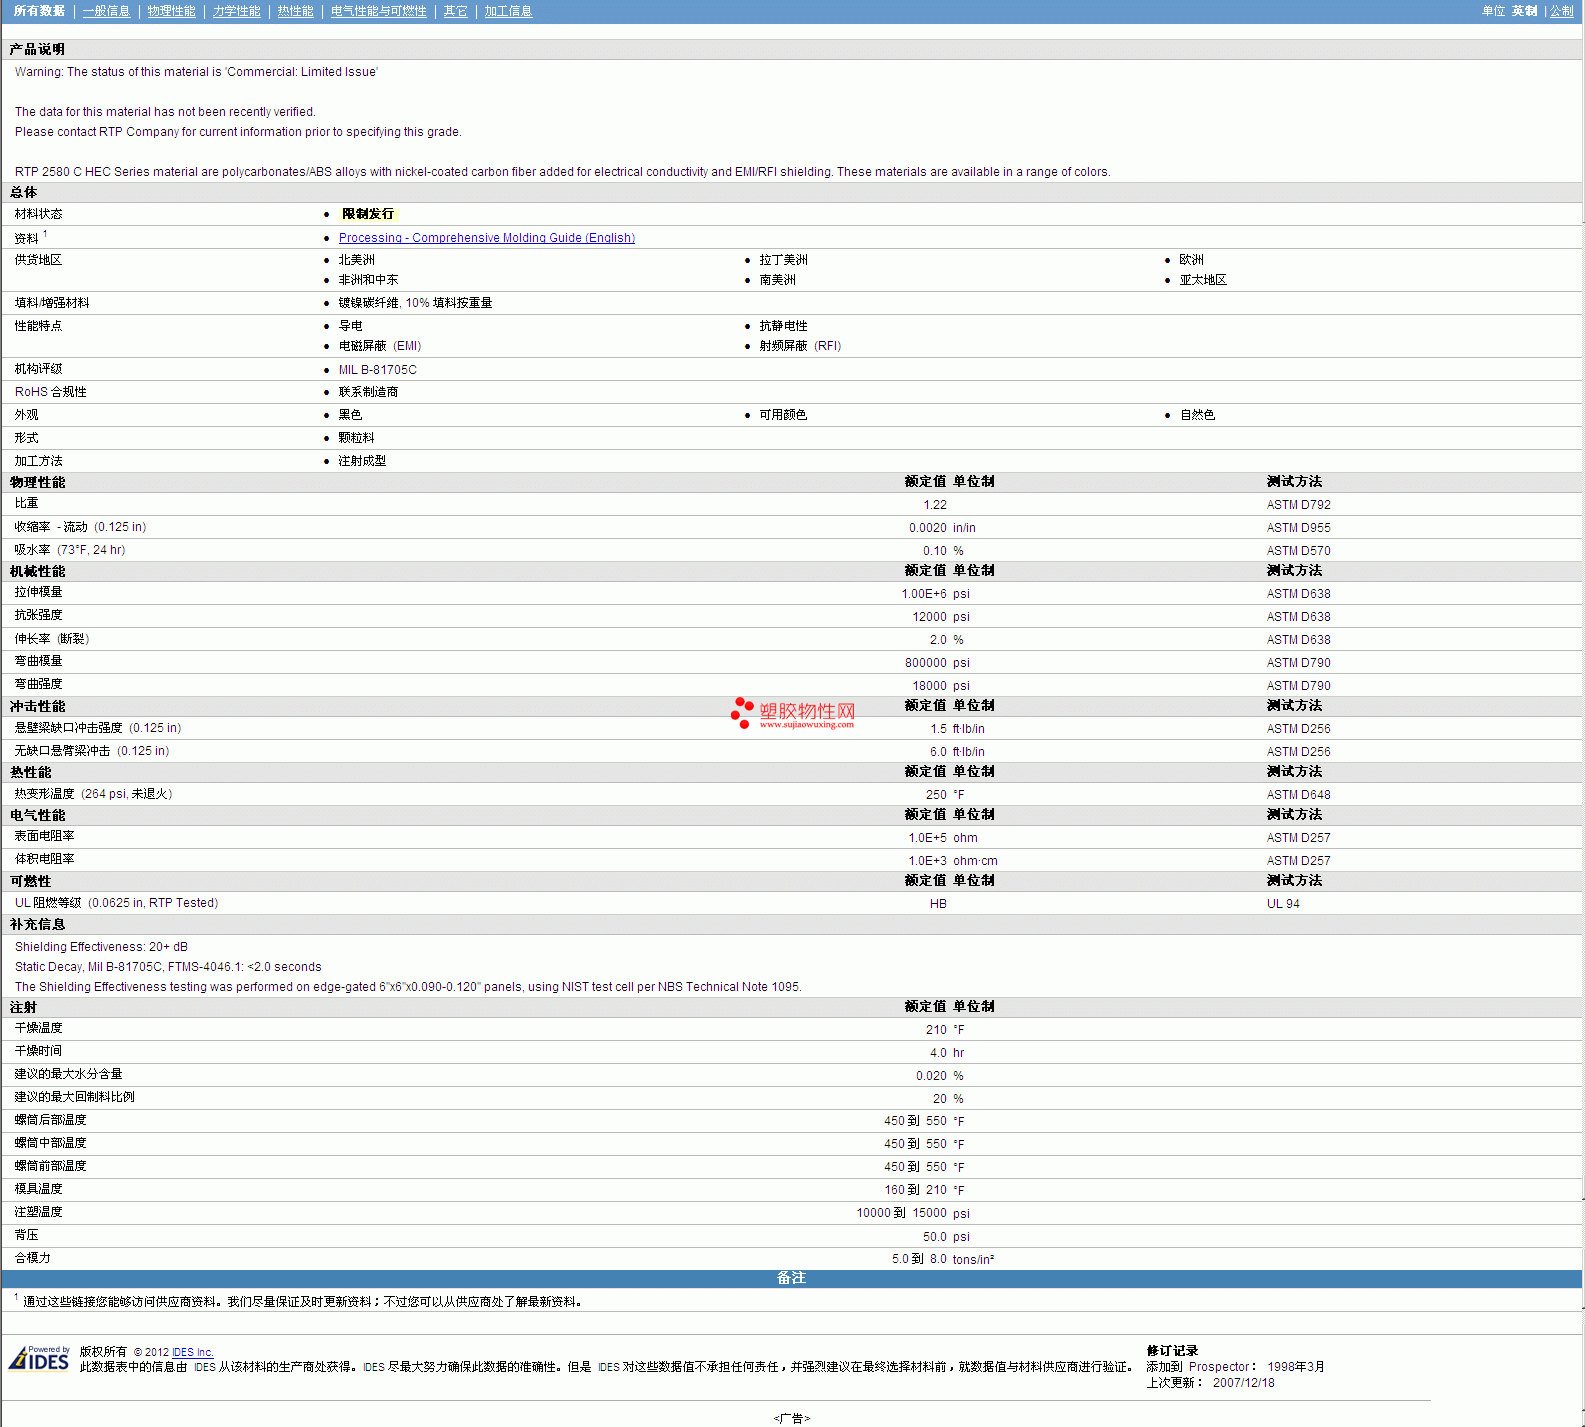Open the UL 94 test method link
The height and width of the screenshot is (1427, 1585).
(1283, 904)
